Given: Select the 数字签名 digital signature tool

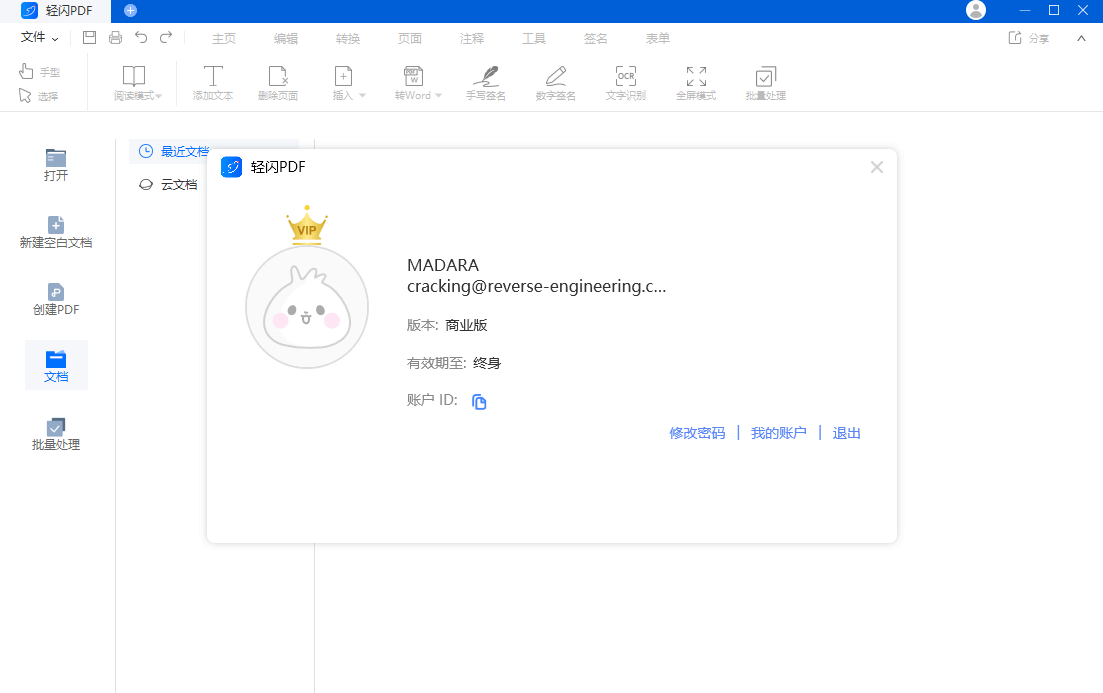Looking at the screenshot, I should 555,82.
